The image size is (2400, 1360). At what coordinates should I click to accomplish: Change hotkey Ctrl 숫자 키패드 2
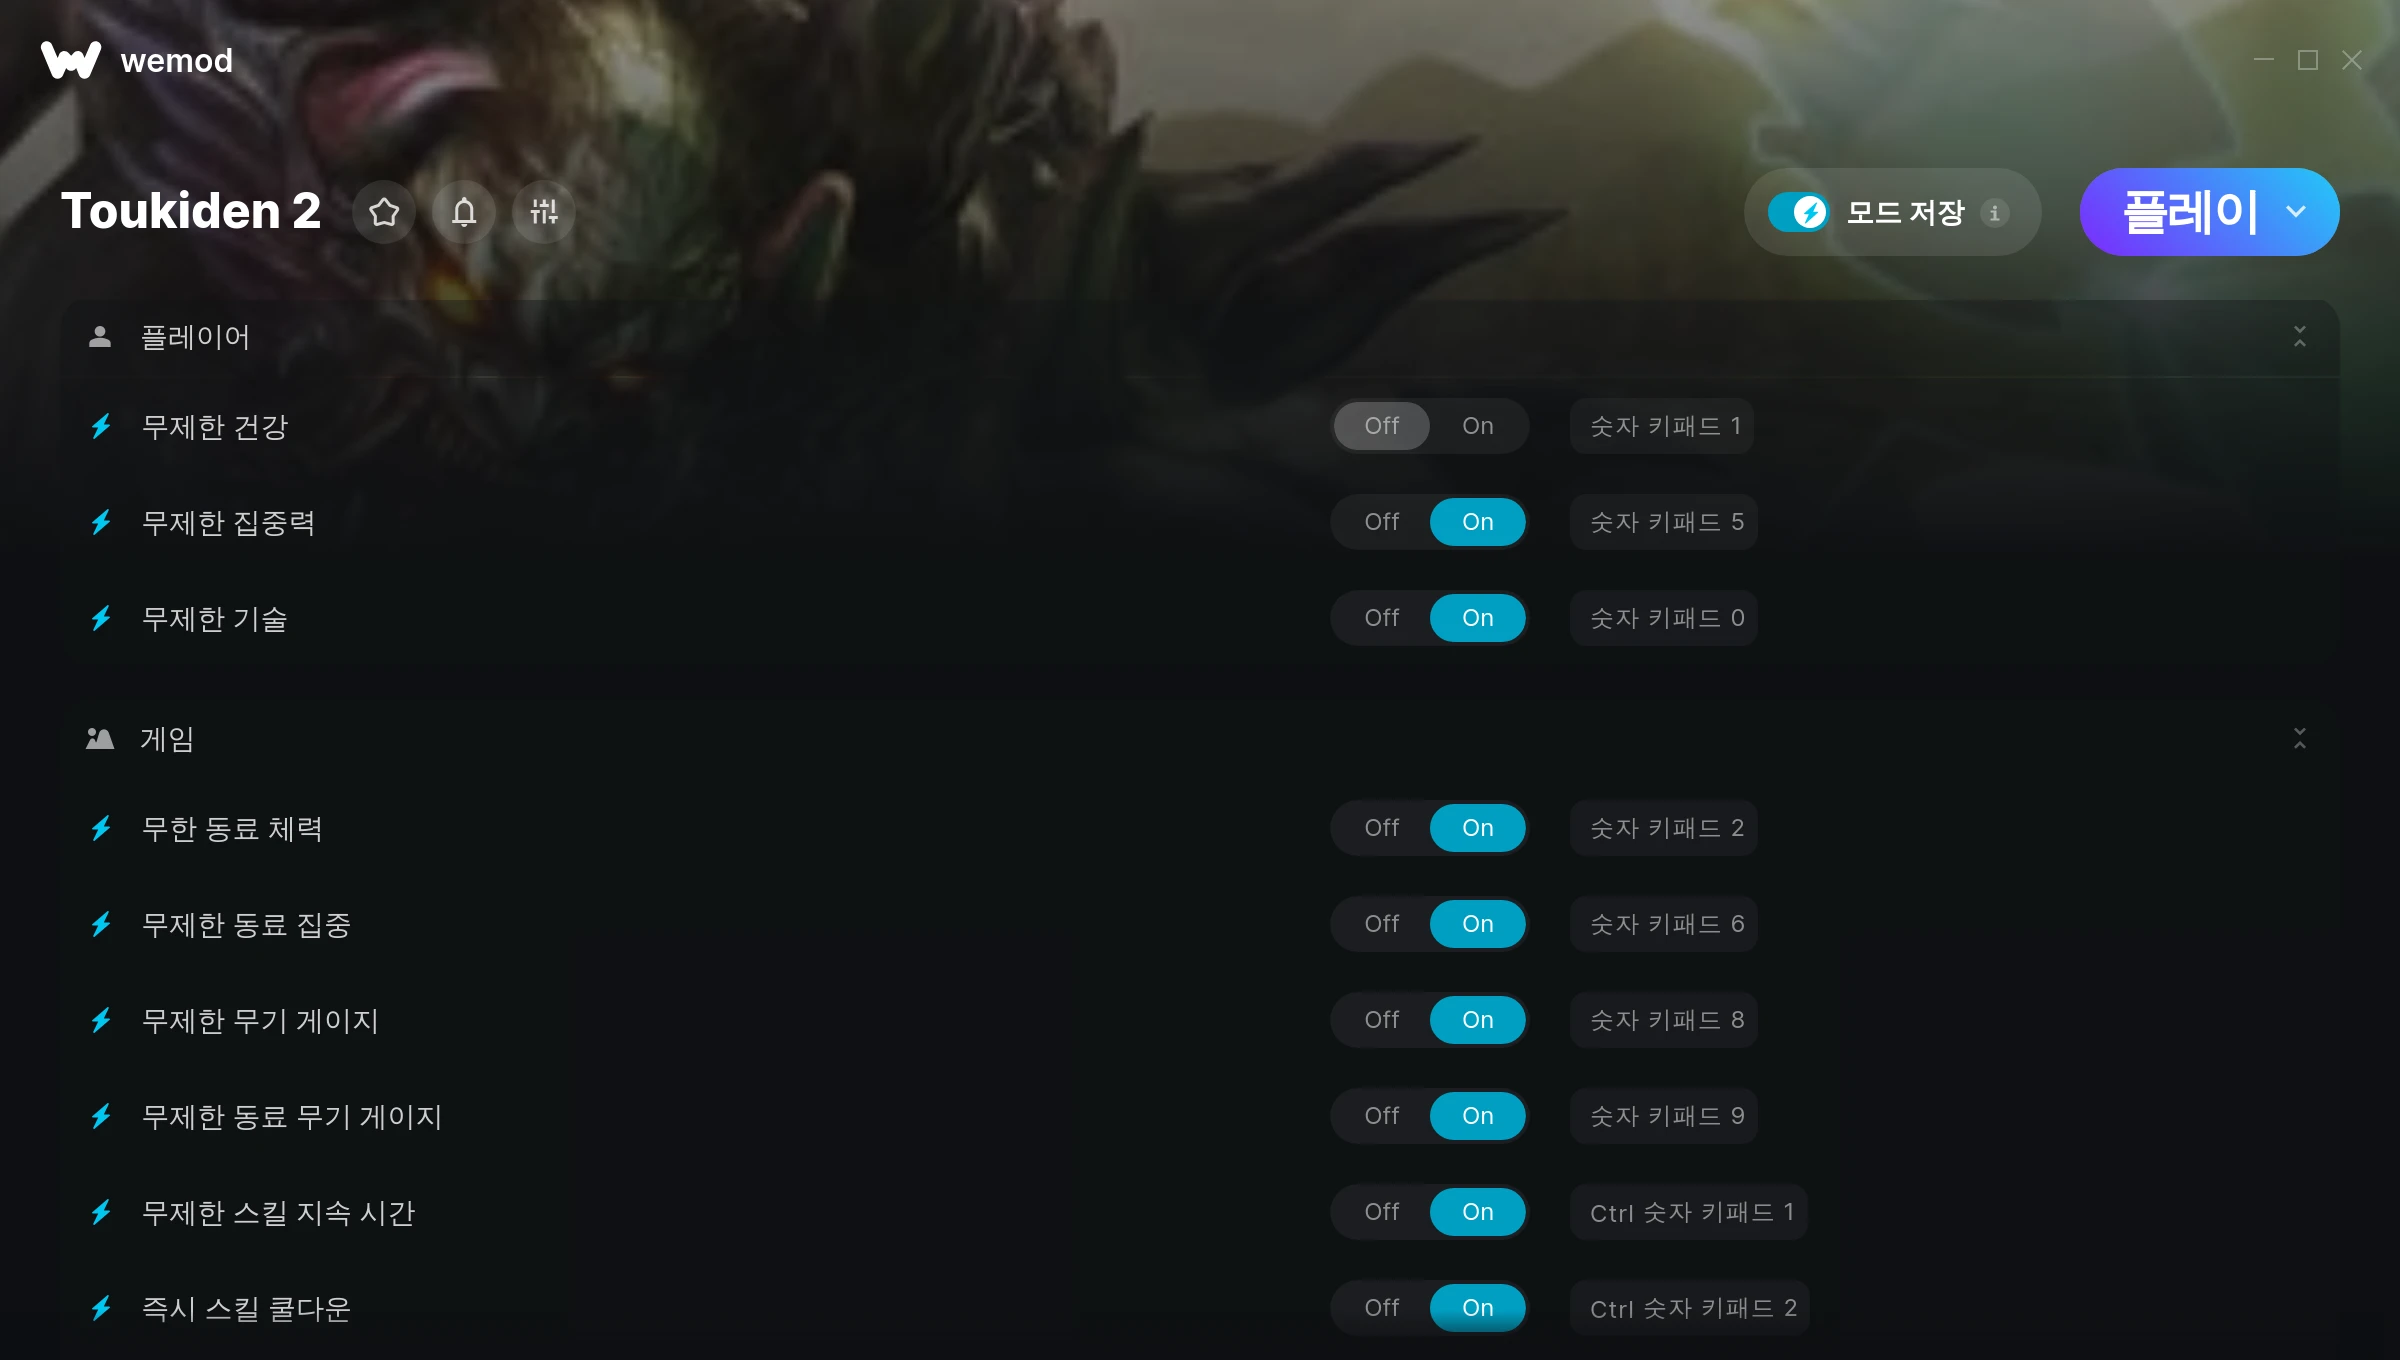[1690, 1308]
